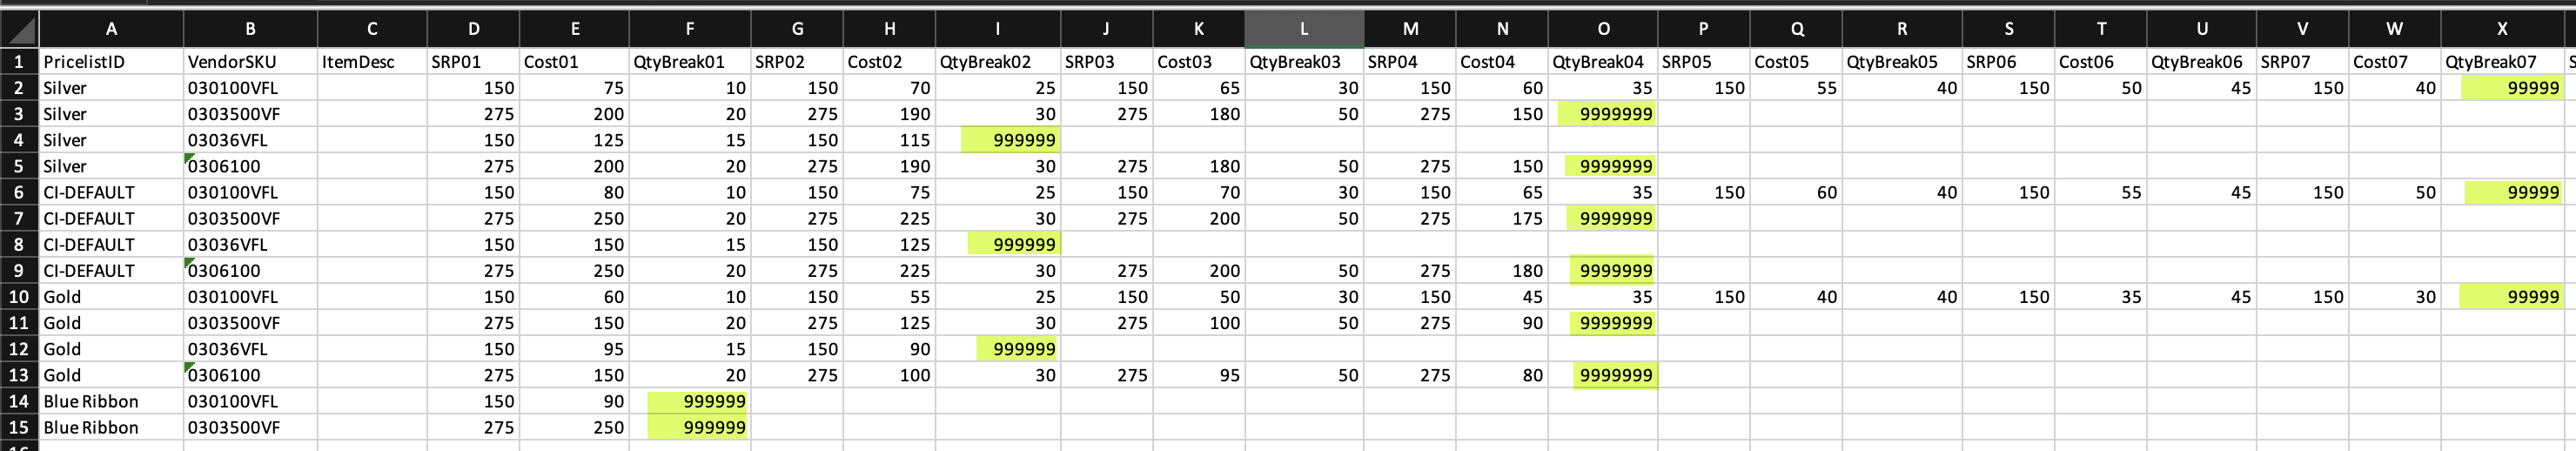Select the row 15 header
The image size is (2576, 451).
tap(19, 427)
